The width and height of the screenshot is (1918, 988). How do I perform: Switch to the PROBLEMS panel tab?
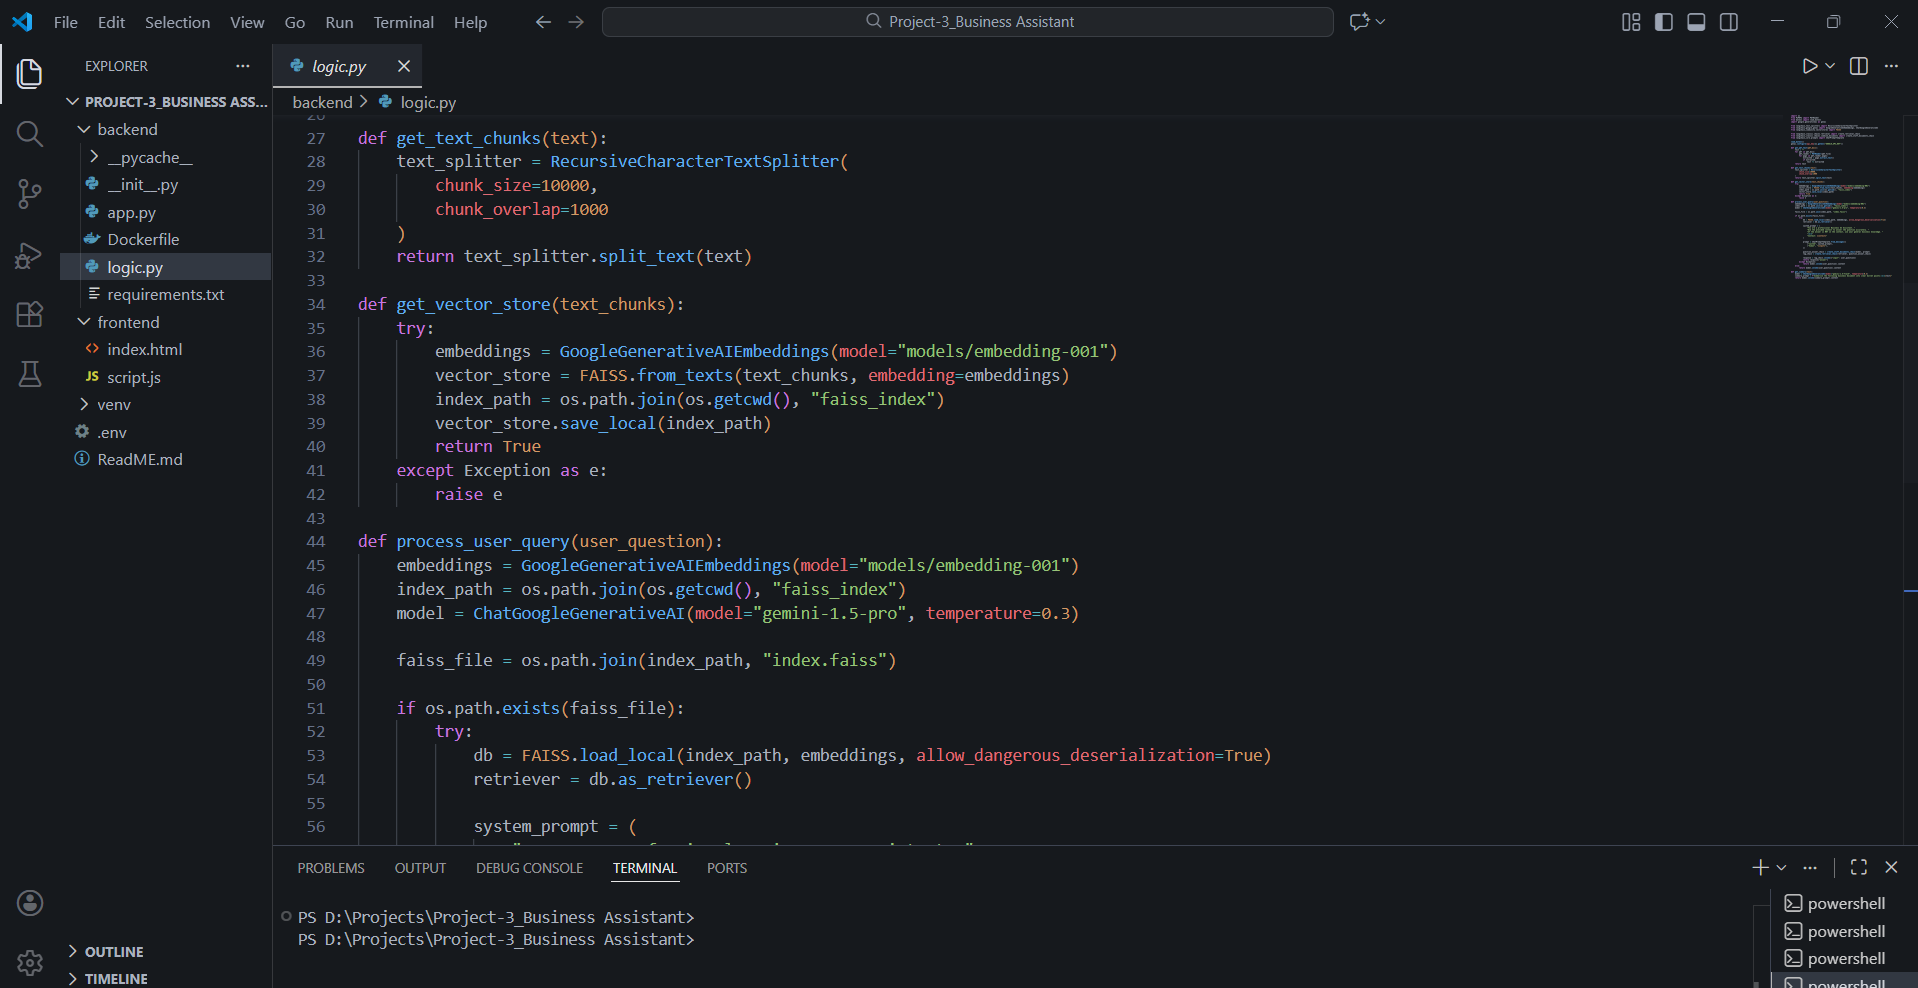330,868
